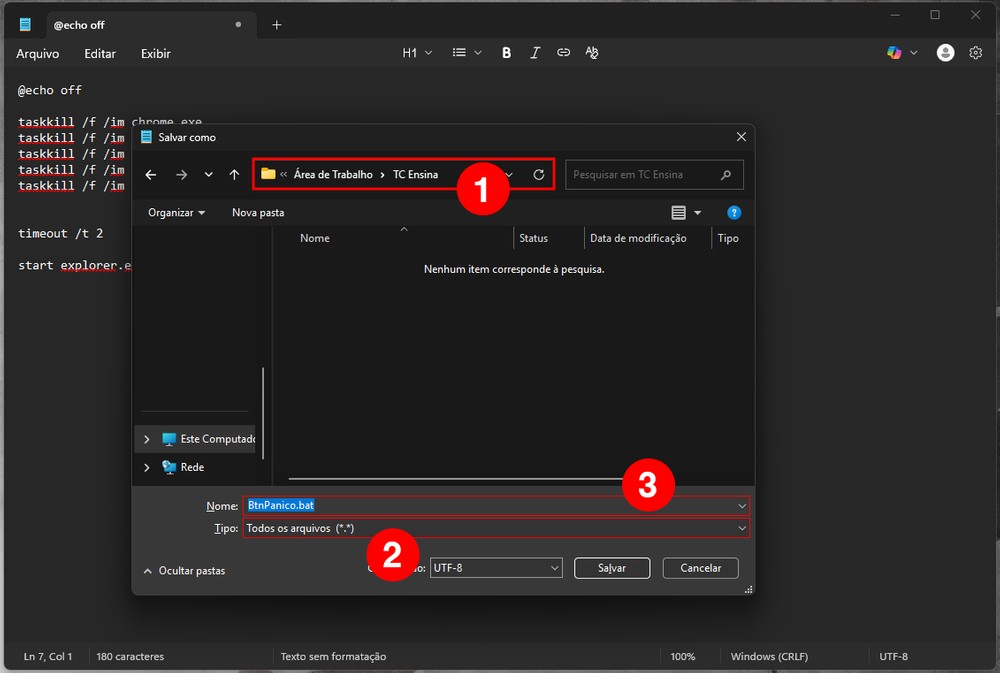Open the Arquivo menu
The image size is (1000, 673).
coord(38,53)
